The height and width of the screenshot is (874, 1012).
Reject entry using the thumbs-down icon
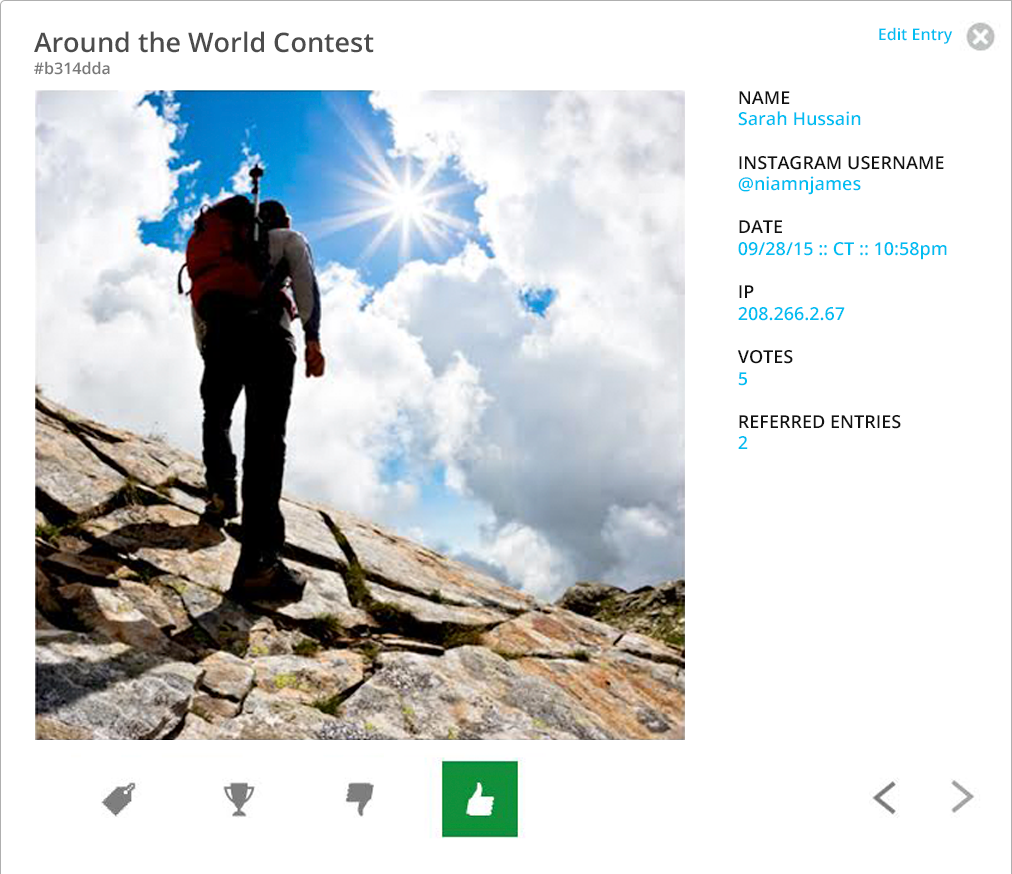point(359,799)
